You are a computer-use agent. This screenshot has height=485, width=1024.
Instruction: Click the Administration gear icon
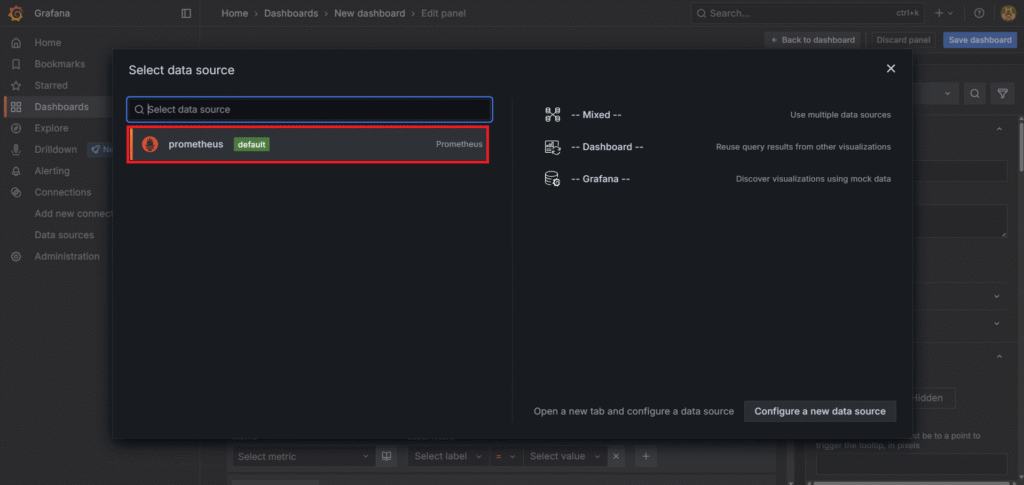[x=16, y=257]
